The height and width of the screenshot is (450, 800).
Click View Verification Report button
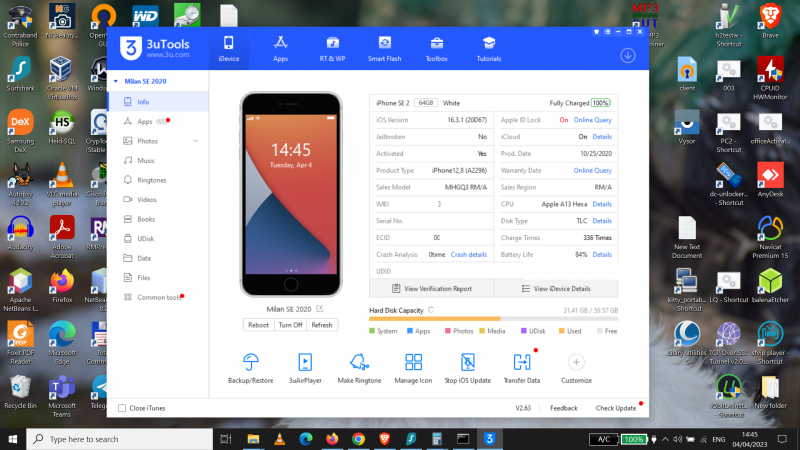click(x=432, y=289)
